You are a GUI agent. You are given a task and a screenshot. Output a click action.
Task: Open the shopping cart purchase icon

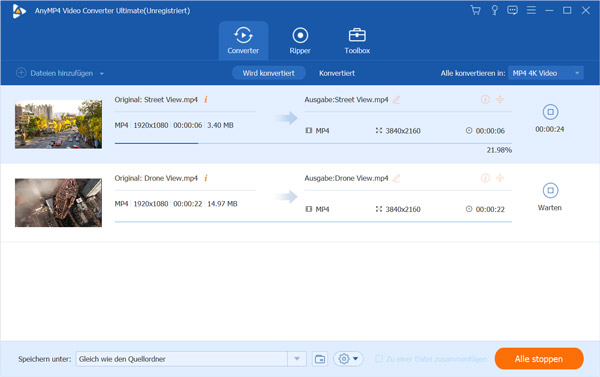click(475, 10)
